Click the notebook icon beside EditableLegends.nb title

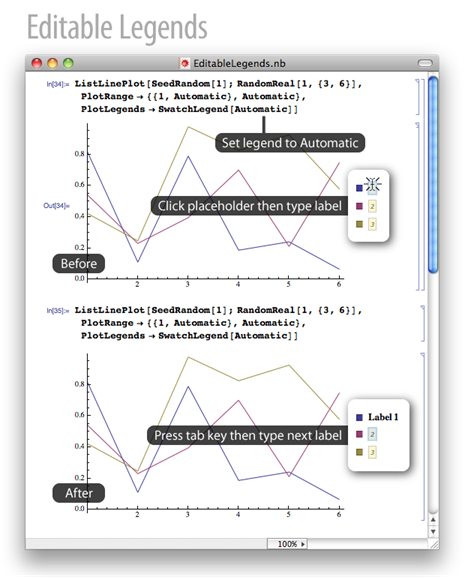click(185, 63)
